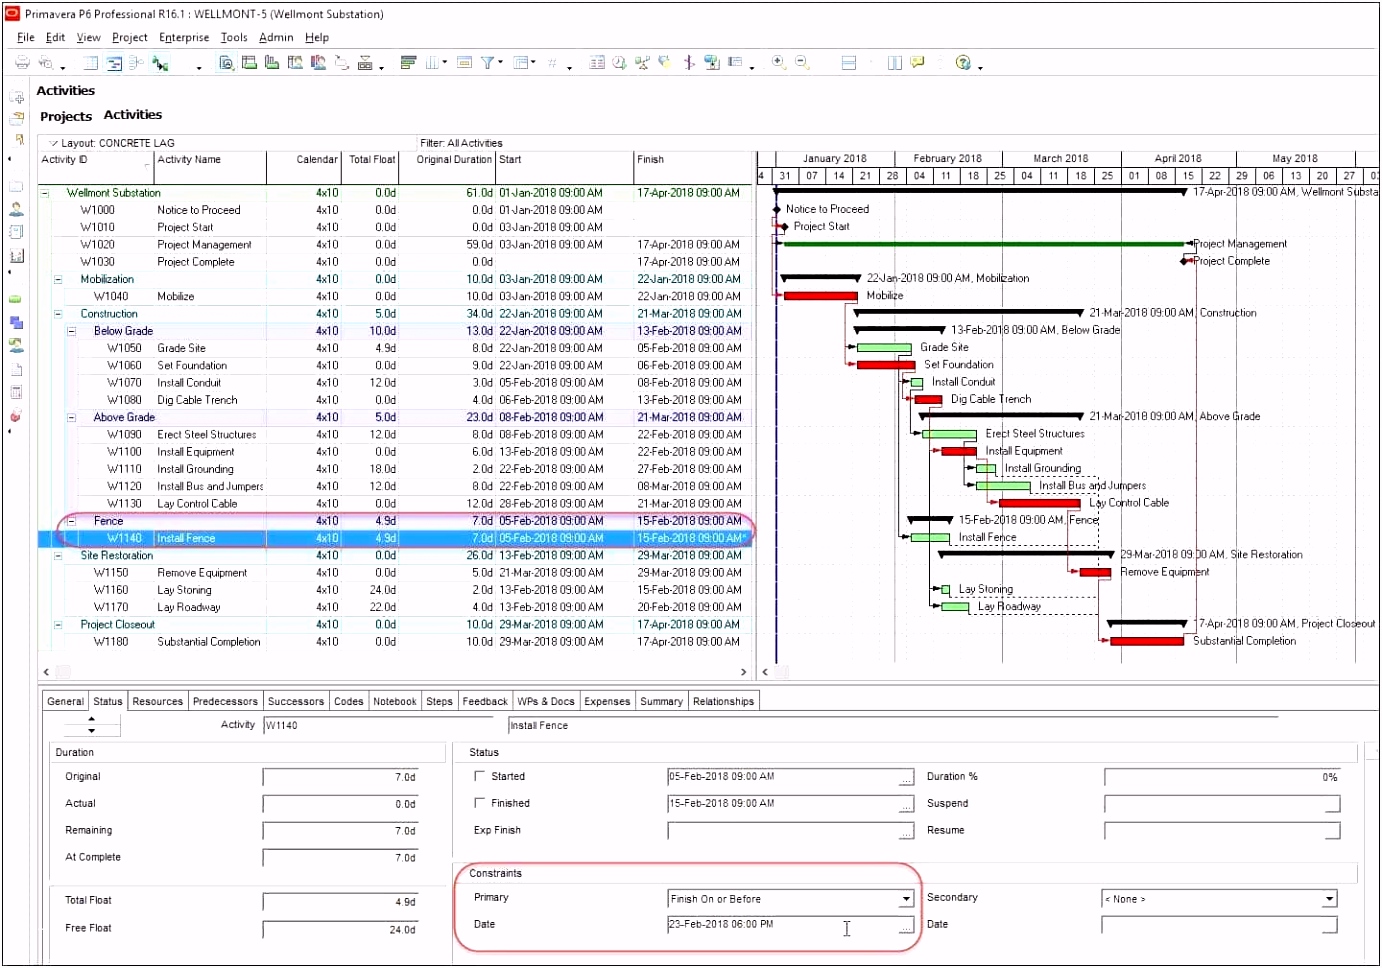Image resolution: width=1382 pixels, height=968 pixels.
Task: Collapse the Site Restoration group
Action: tap(58, 556)
